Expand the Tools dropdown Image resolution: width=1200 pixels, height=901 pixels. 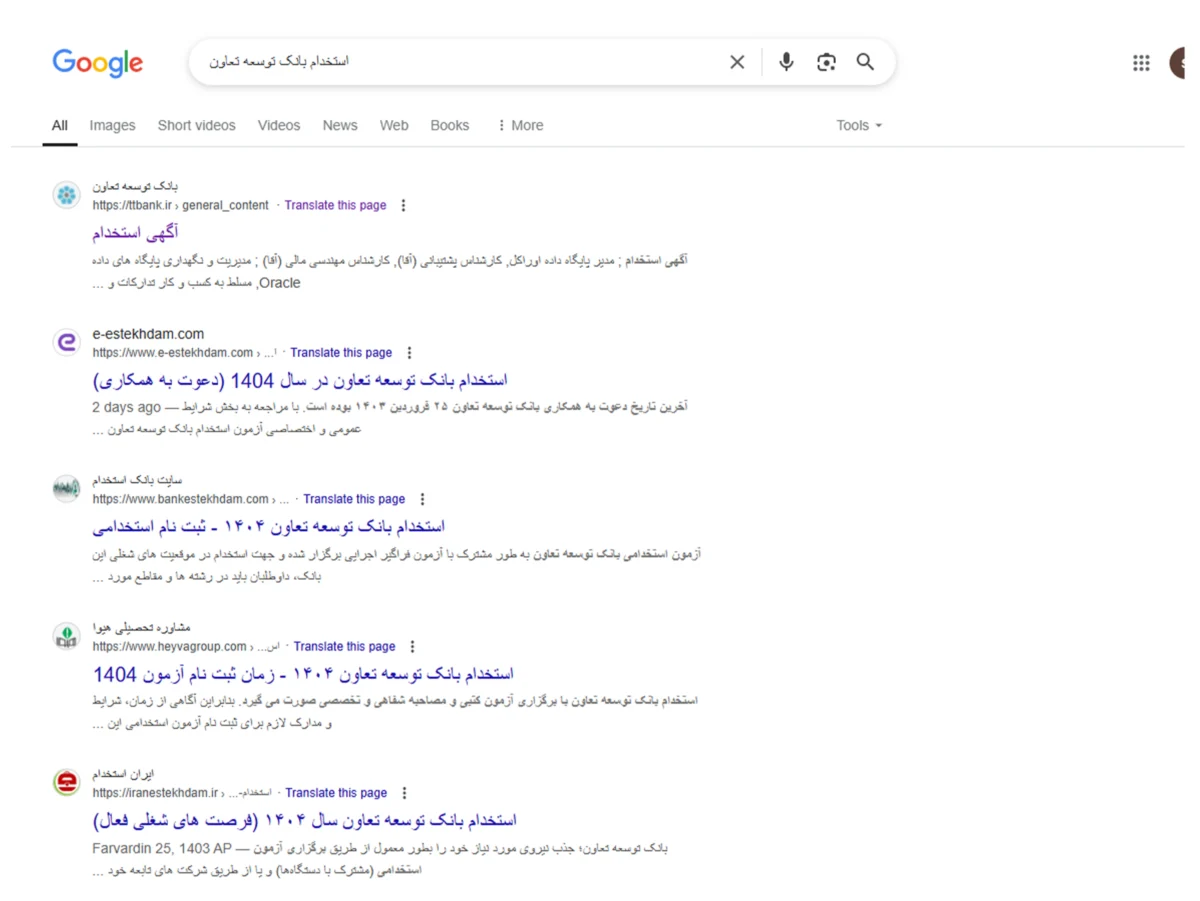859,125
